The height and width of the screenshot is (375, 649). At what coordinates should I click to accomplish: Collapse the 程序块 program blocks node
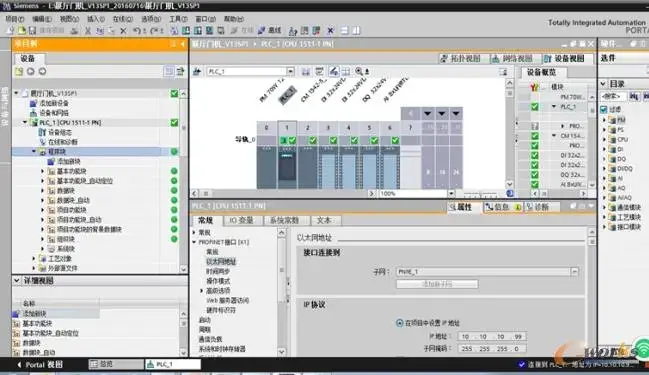coord(34,151)
